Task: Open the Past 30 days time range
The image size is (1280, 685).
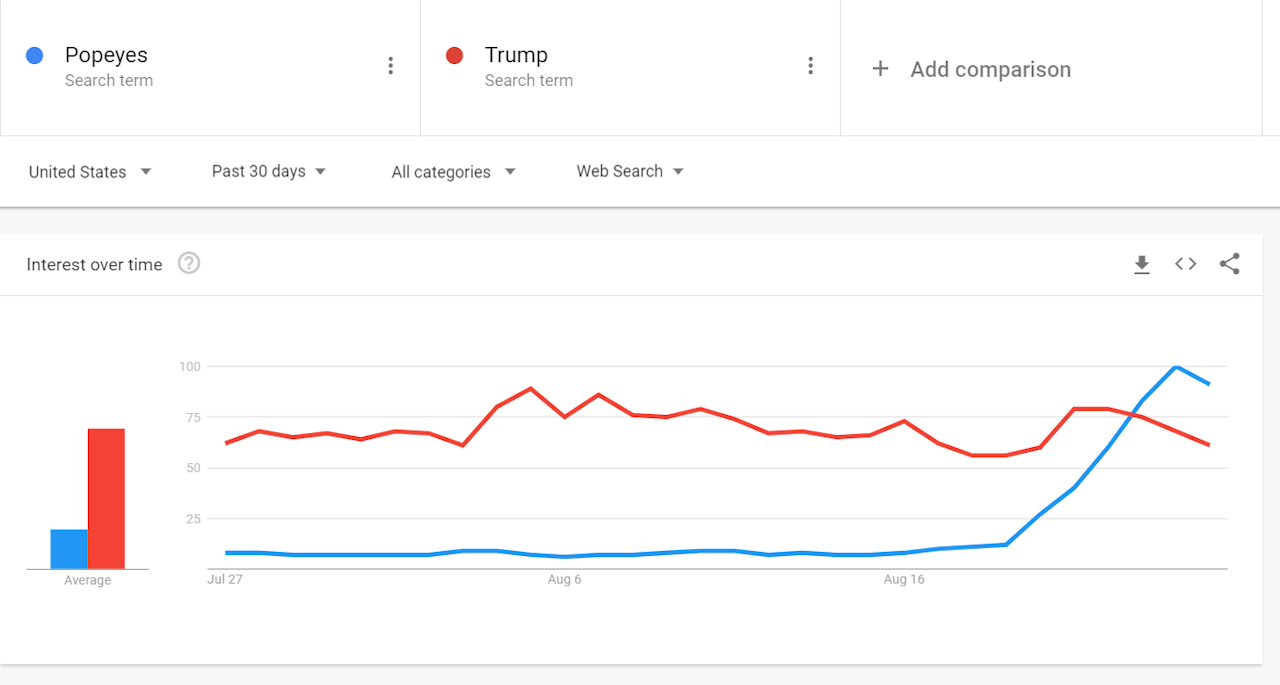Action: [x=269, y=171]
